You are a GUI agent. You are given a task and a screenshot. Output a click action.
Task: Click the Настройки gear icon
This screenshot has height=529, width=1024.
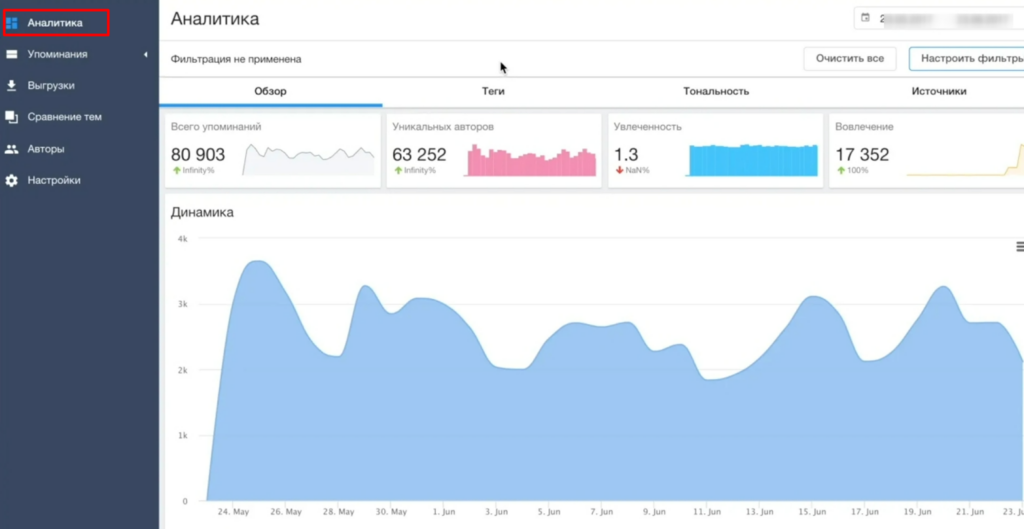pos(12,180)
